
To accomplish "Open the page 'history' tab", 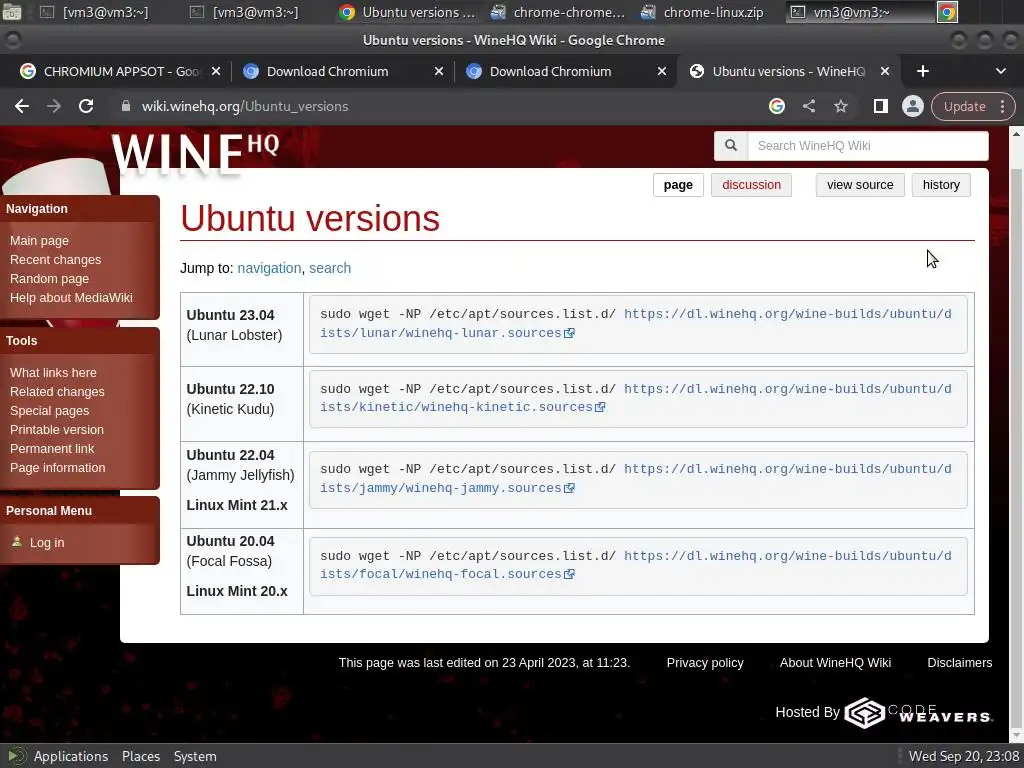I will (940, 185).
